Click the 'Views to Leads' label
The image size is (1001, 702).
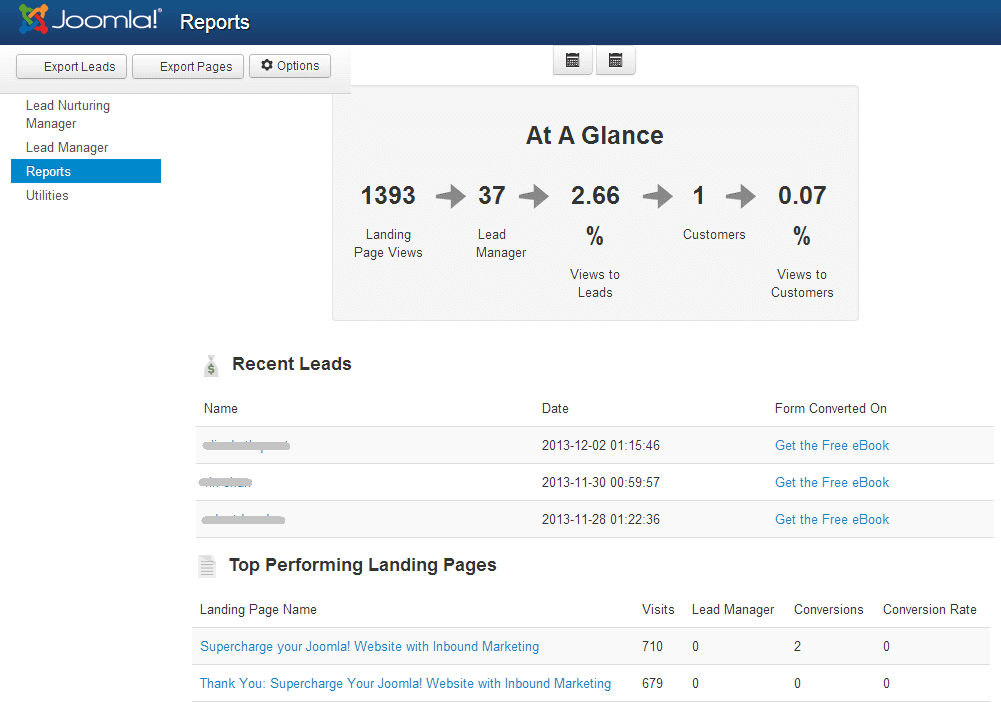pyautogui.click(x=595, y=283)
